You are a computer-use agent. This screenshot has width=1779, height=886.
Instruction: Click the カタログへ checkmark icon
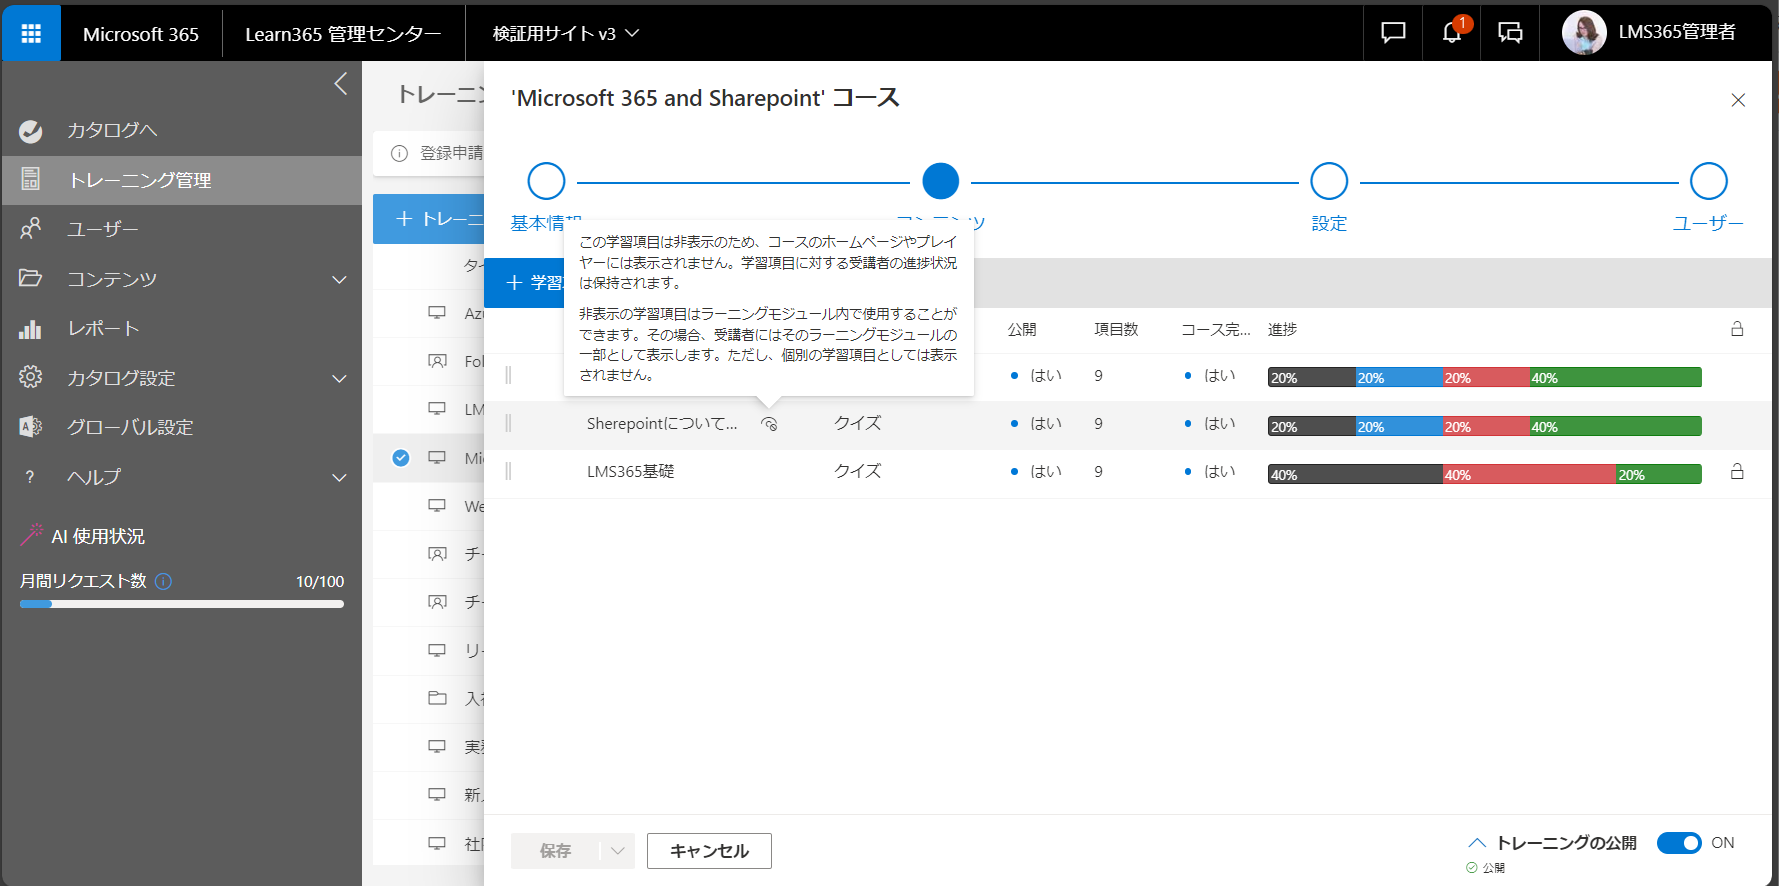[31, 131]
